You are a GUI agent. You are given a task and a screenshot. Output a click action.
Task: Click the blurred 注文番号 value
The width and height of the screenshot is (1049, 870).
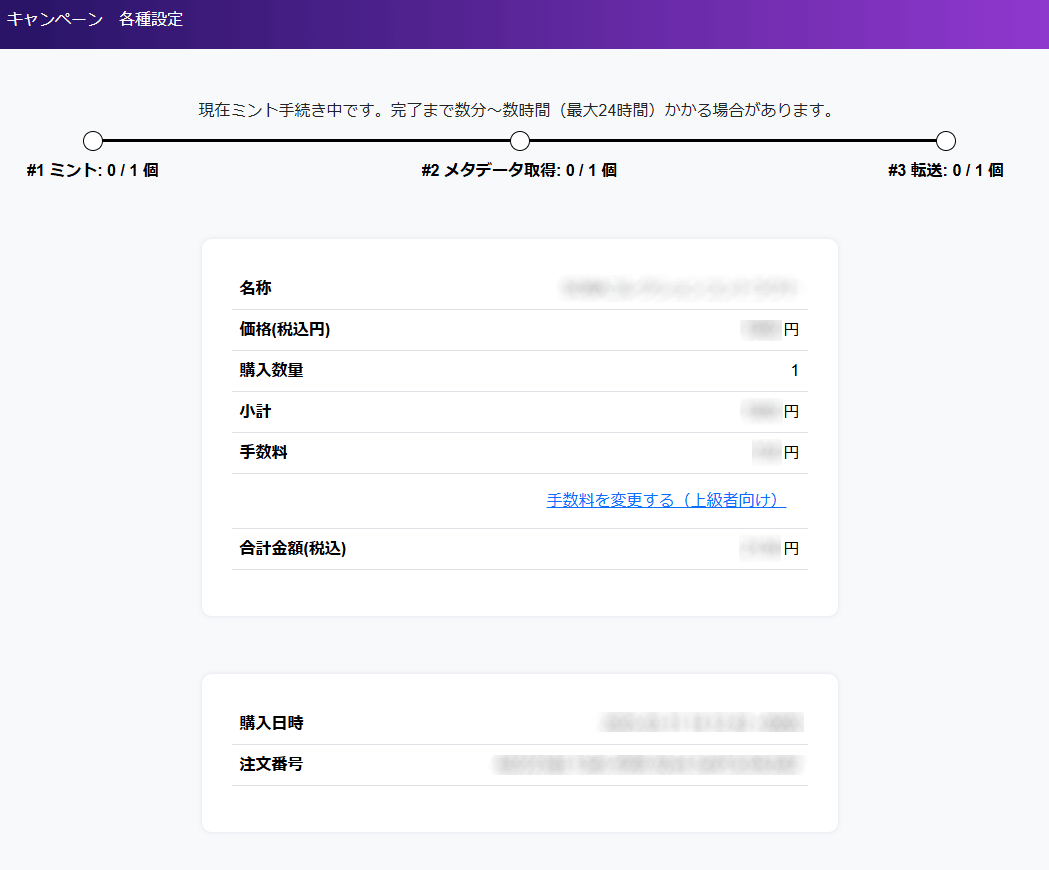(648, 765)
